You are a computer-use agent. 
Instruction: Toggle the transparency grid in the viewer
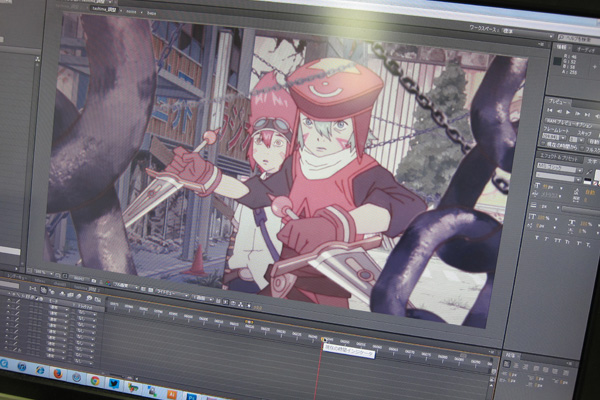pos(151,290)
